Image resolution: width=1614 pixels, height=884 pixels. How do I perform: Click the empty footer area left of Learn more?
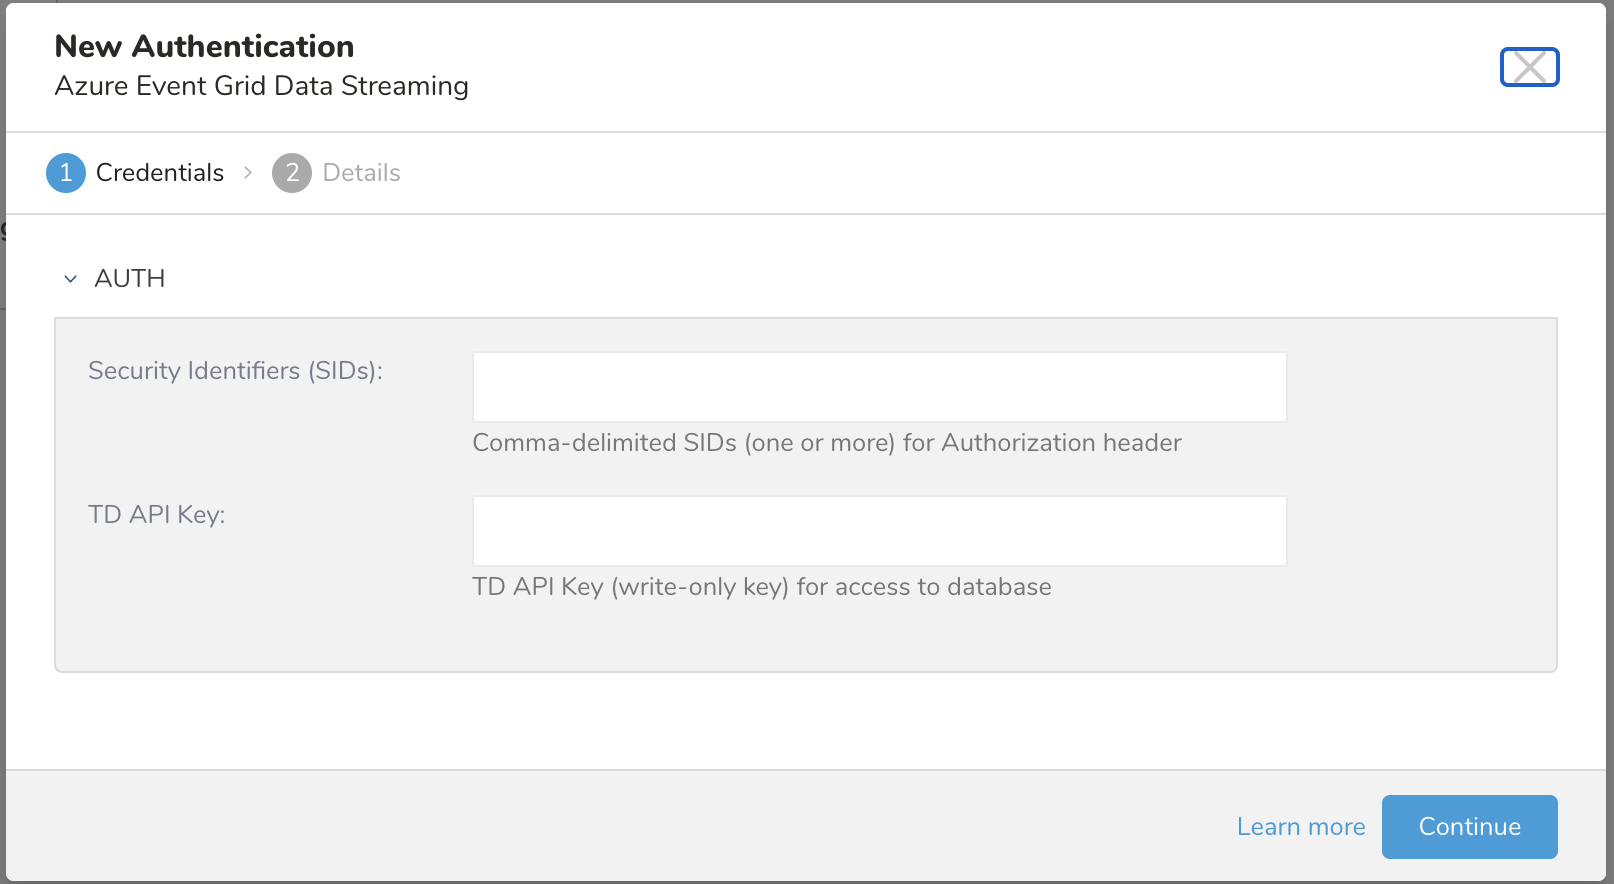[x=600, y=827]
